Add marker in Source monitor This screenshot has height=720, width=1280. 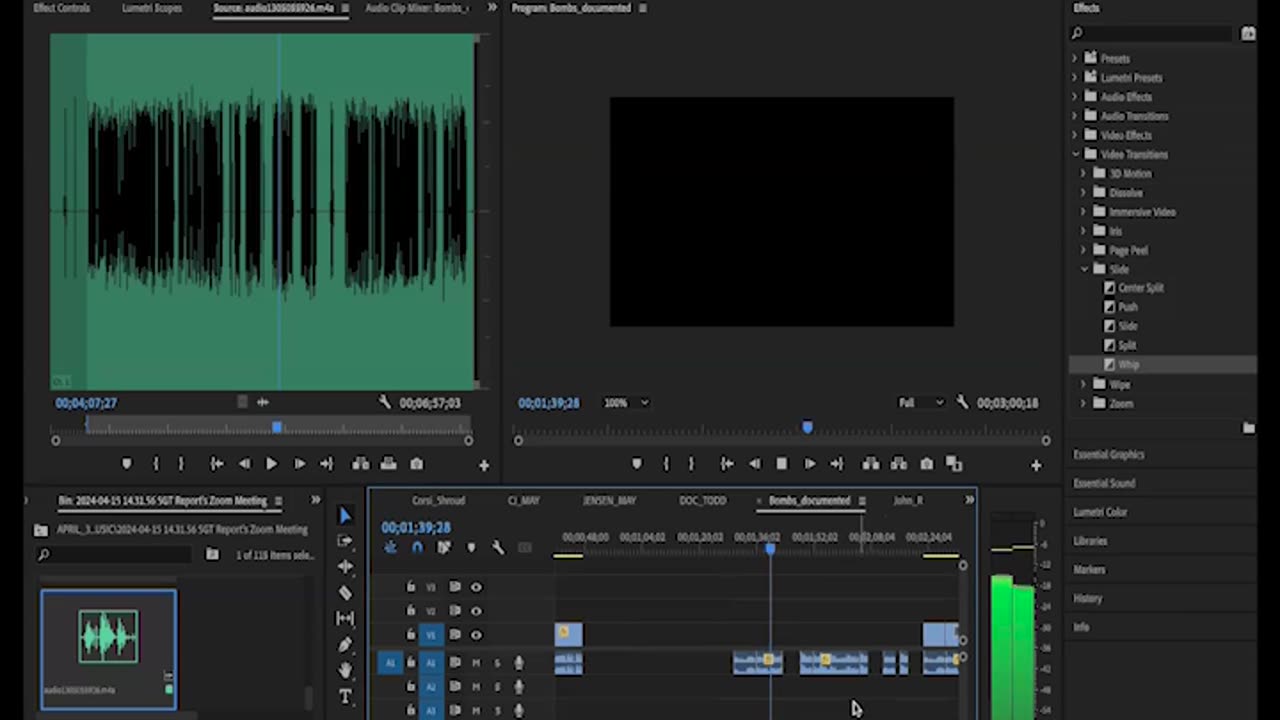pyautogui.click(x=126, y=464)
